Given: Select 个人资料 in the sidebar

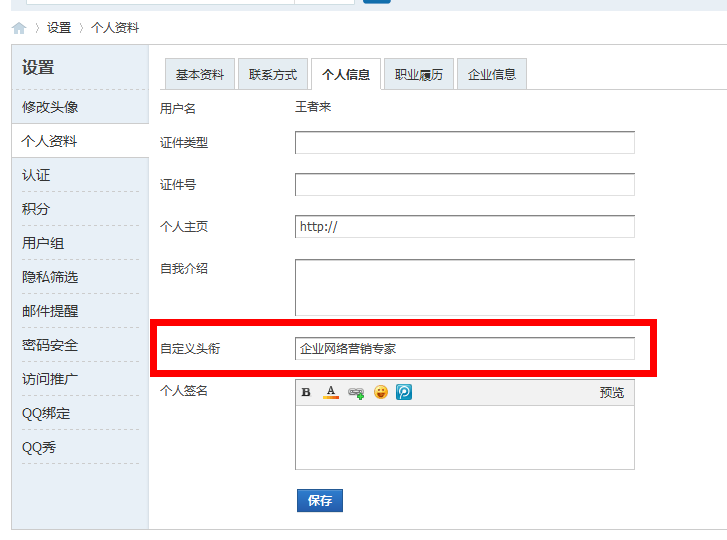Looking at the screenshot, I should tap(80, 141).
